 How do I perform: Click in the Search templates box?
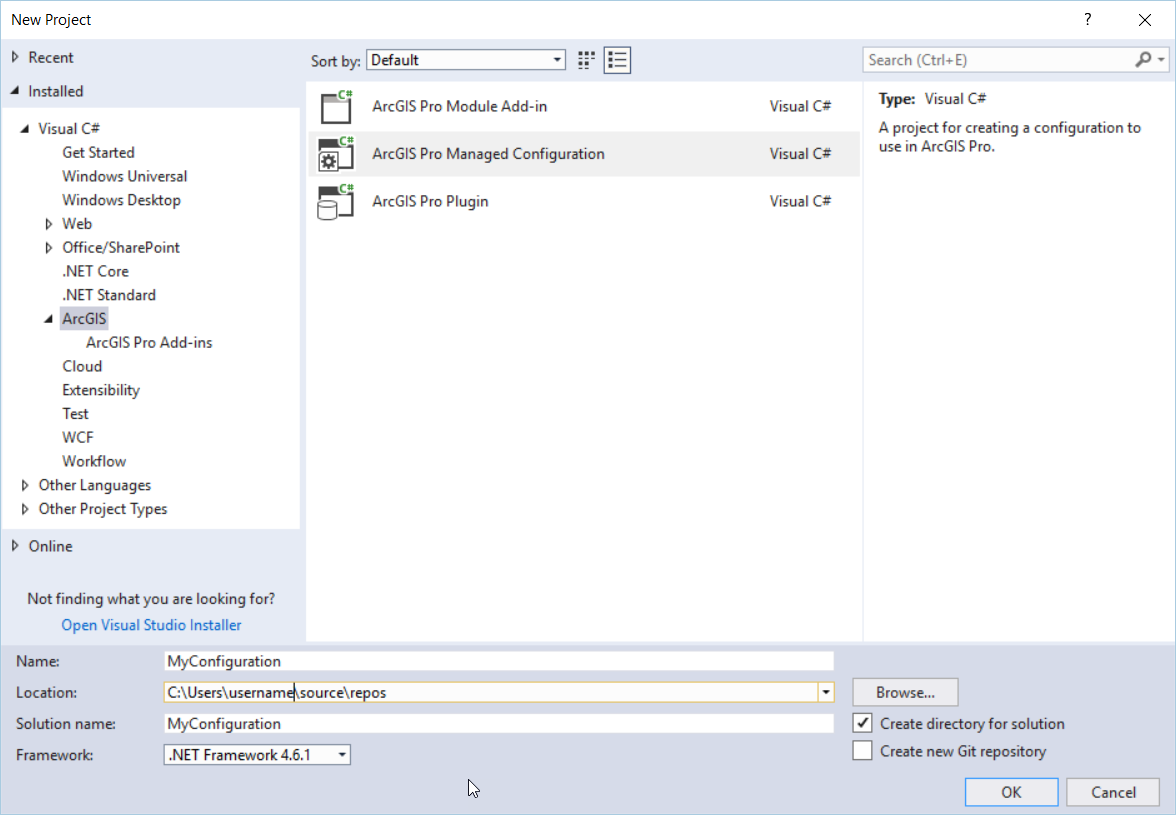click(998, 59)
